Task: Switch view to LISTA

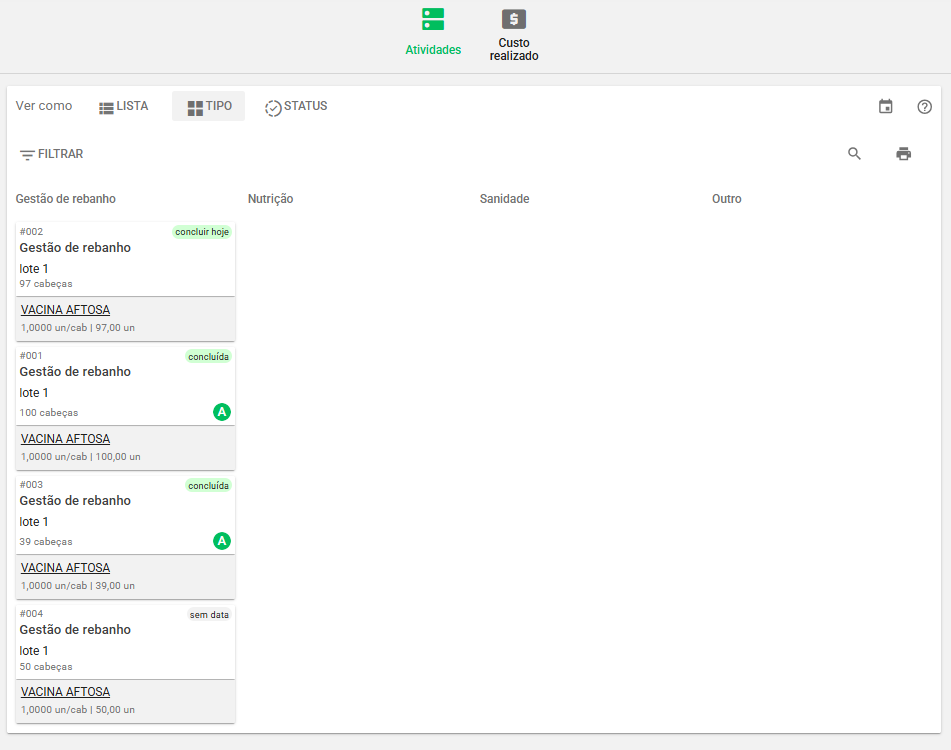Action: (x=124, y=106)
